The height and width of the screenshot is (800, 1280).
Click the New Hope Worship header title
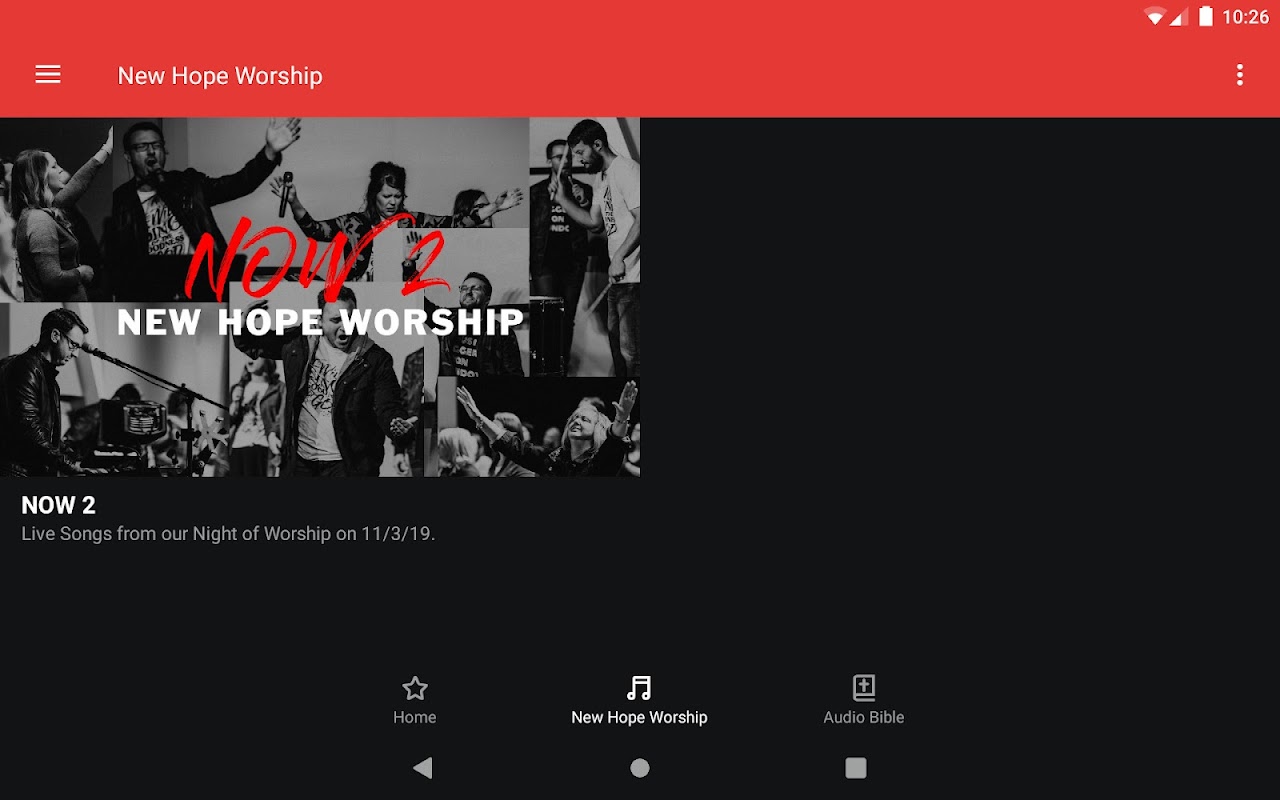(x=220, y=76)
